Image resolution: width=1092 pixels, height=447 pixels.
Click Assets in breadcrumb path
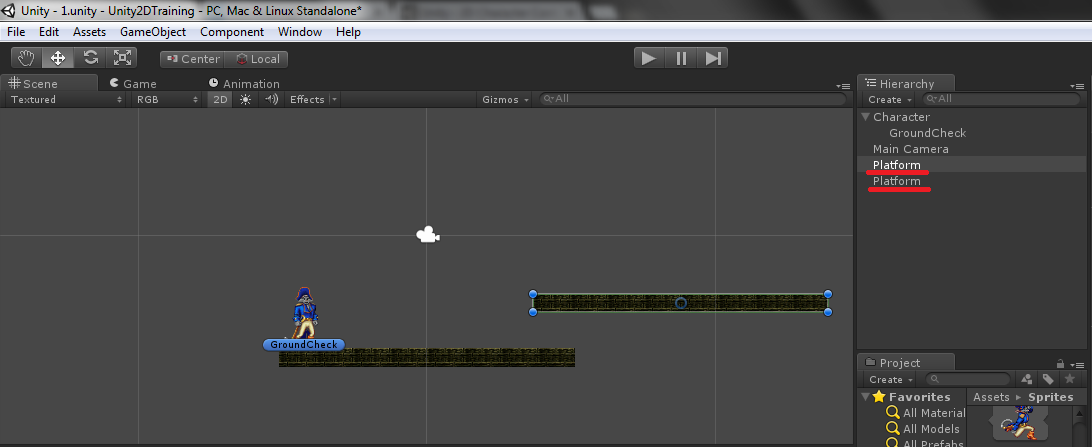[991, 397]
